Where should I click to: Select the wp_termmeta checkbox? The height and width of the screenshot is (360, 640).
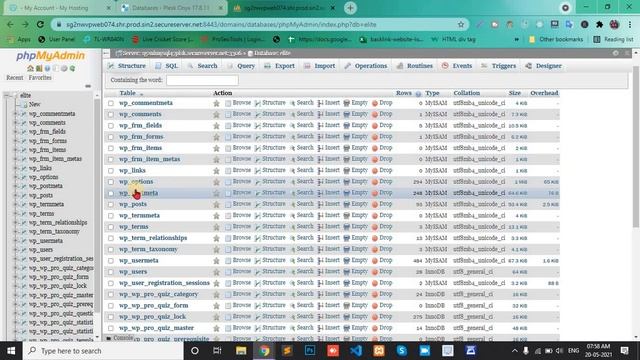coord(111,216)
